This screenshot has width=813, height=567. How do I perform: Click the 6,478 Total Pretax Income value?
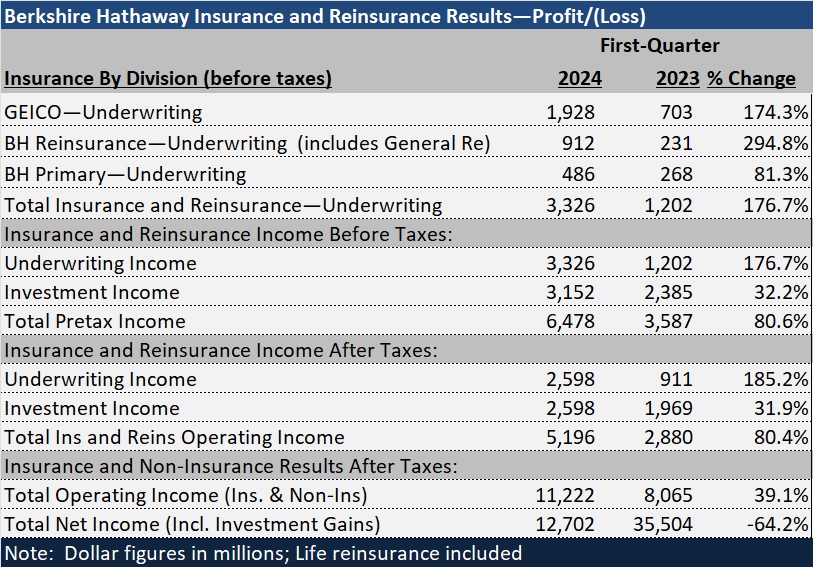pyautogui.click(x=571, y=321)
